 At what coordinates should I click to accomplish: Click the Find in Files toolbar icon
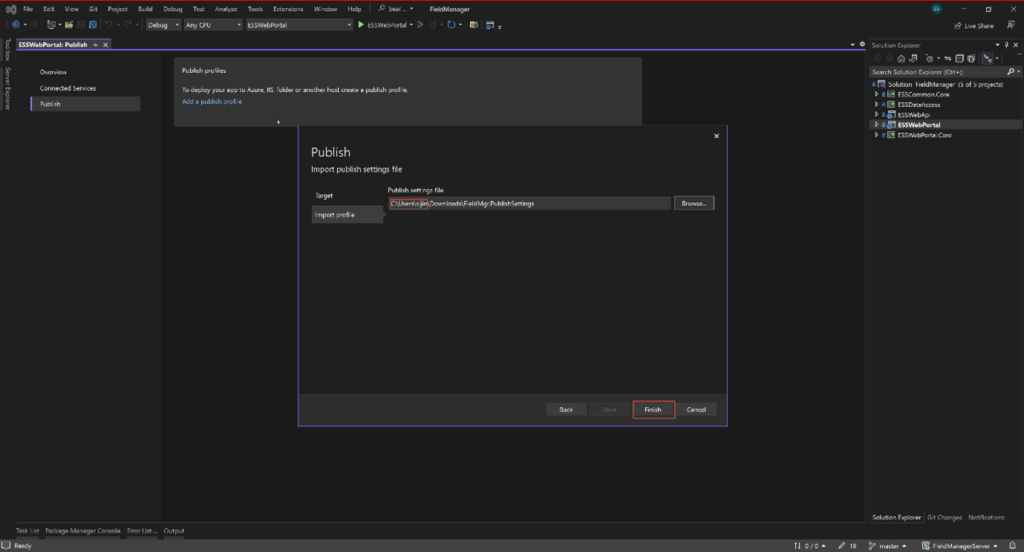click(x=473, y=25)
